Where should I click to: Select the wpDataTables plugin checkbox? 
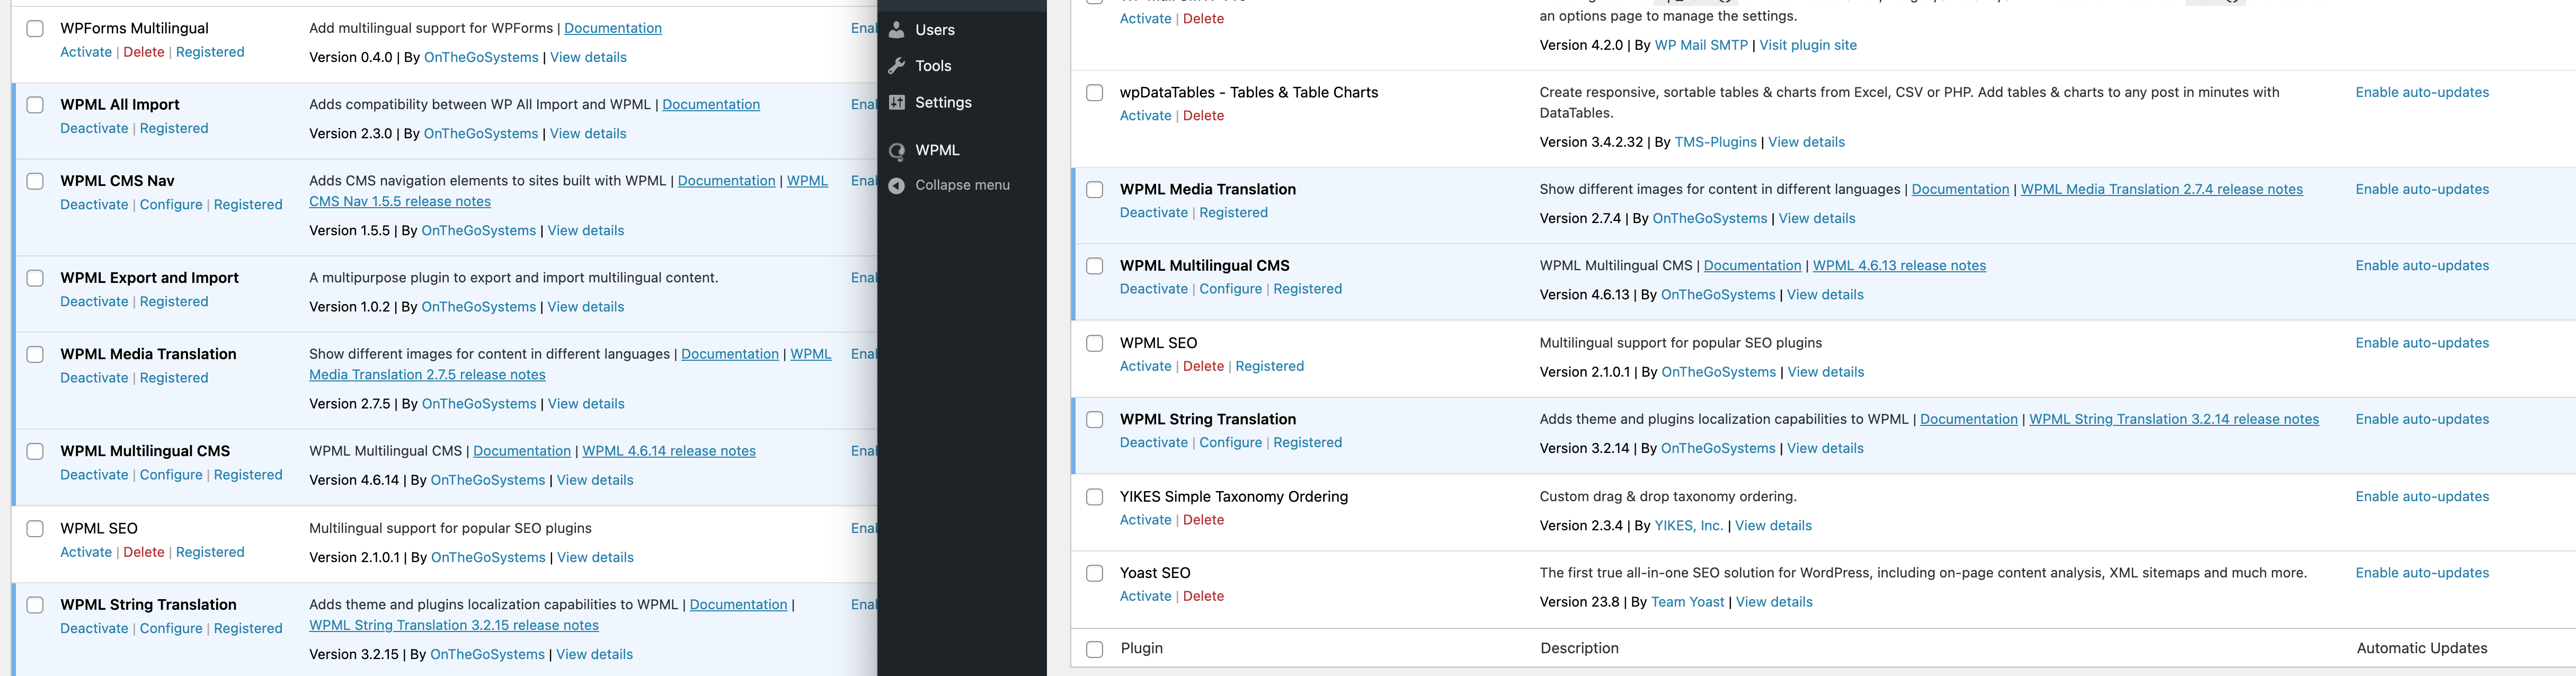click(1095, 93)
